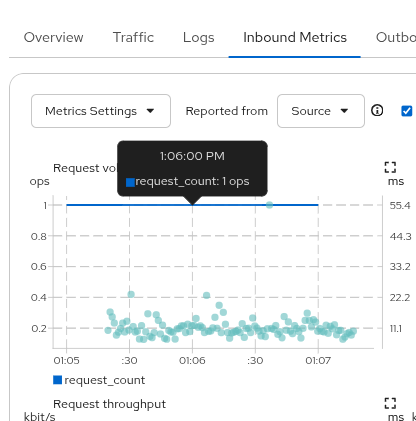This screenshot has height=421, width=416.
Task: Click the Source dropdown caret arrow
Action: click(344, 111)
